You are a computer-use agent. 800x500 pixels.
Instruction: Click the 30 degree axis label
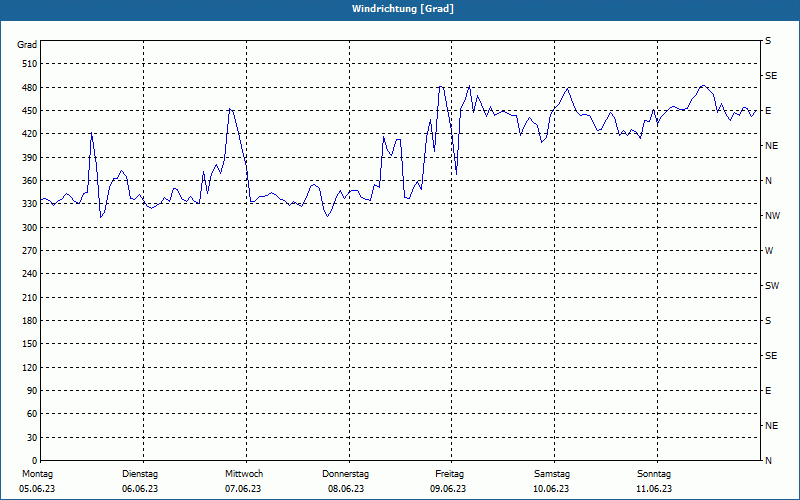click(32, 437)
